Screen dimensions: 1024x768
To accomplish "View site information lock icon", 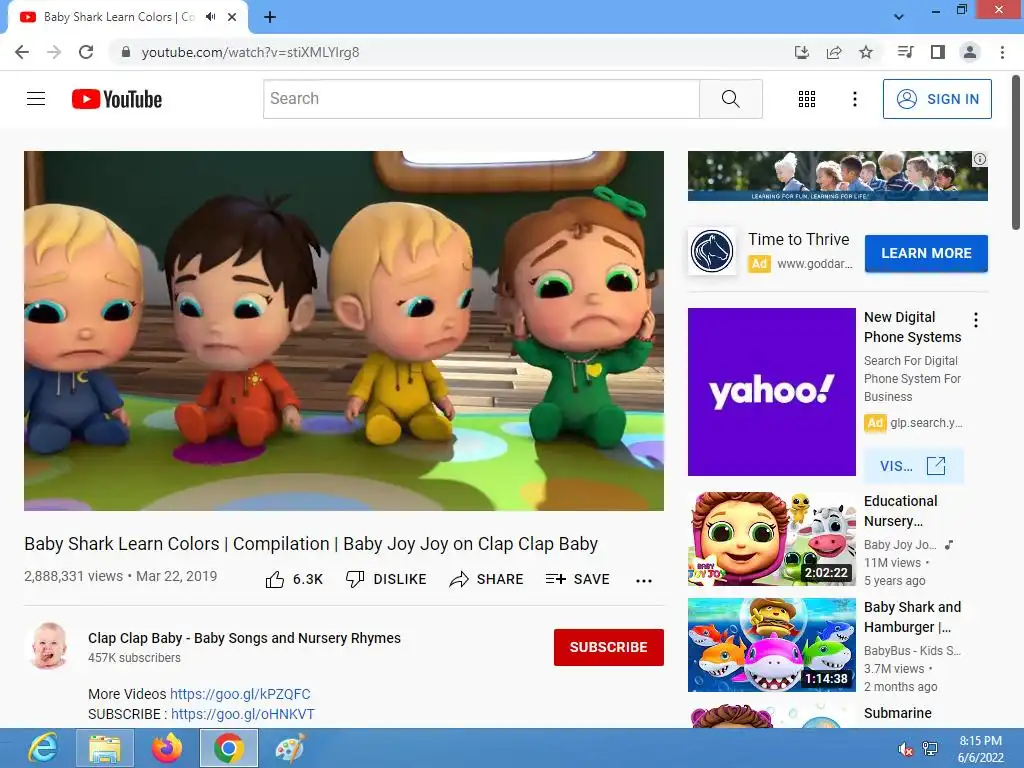I will point(126,52).
